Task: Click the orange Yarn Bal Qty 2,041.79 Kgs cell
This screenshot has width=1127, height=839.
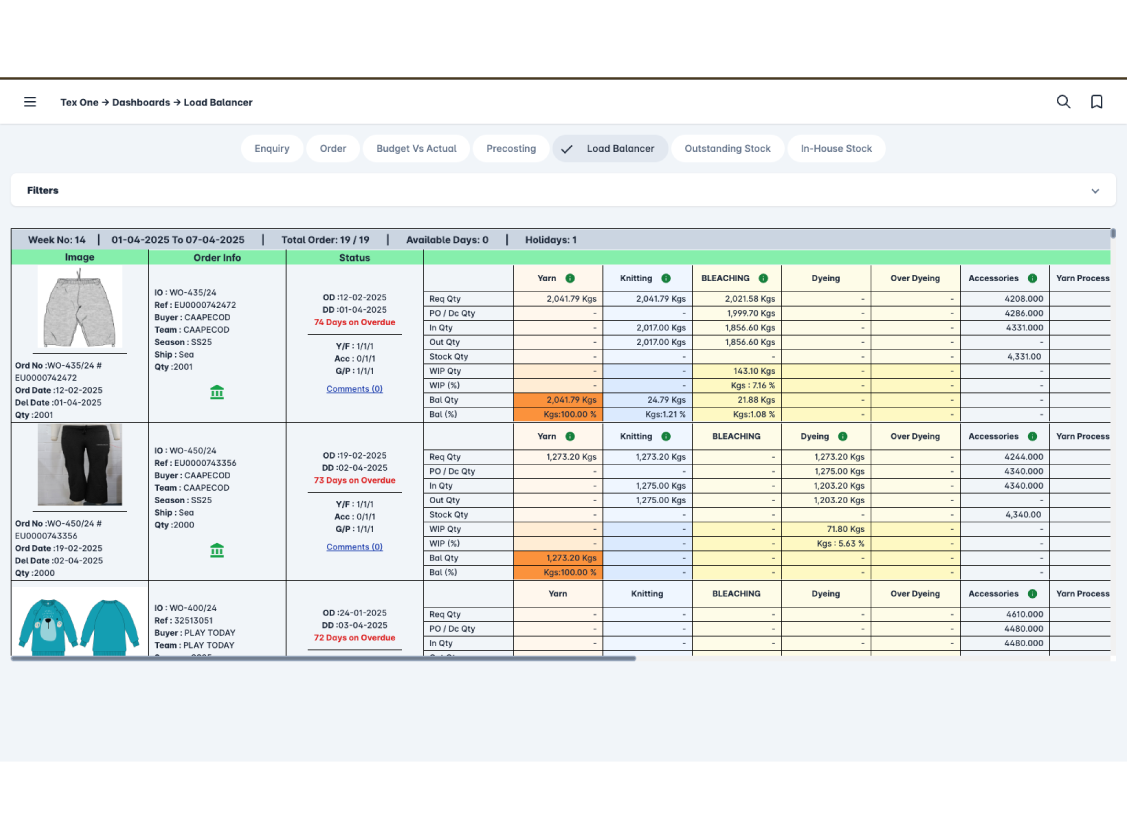Action: [558, 400]
